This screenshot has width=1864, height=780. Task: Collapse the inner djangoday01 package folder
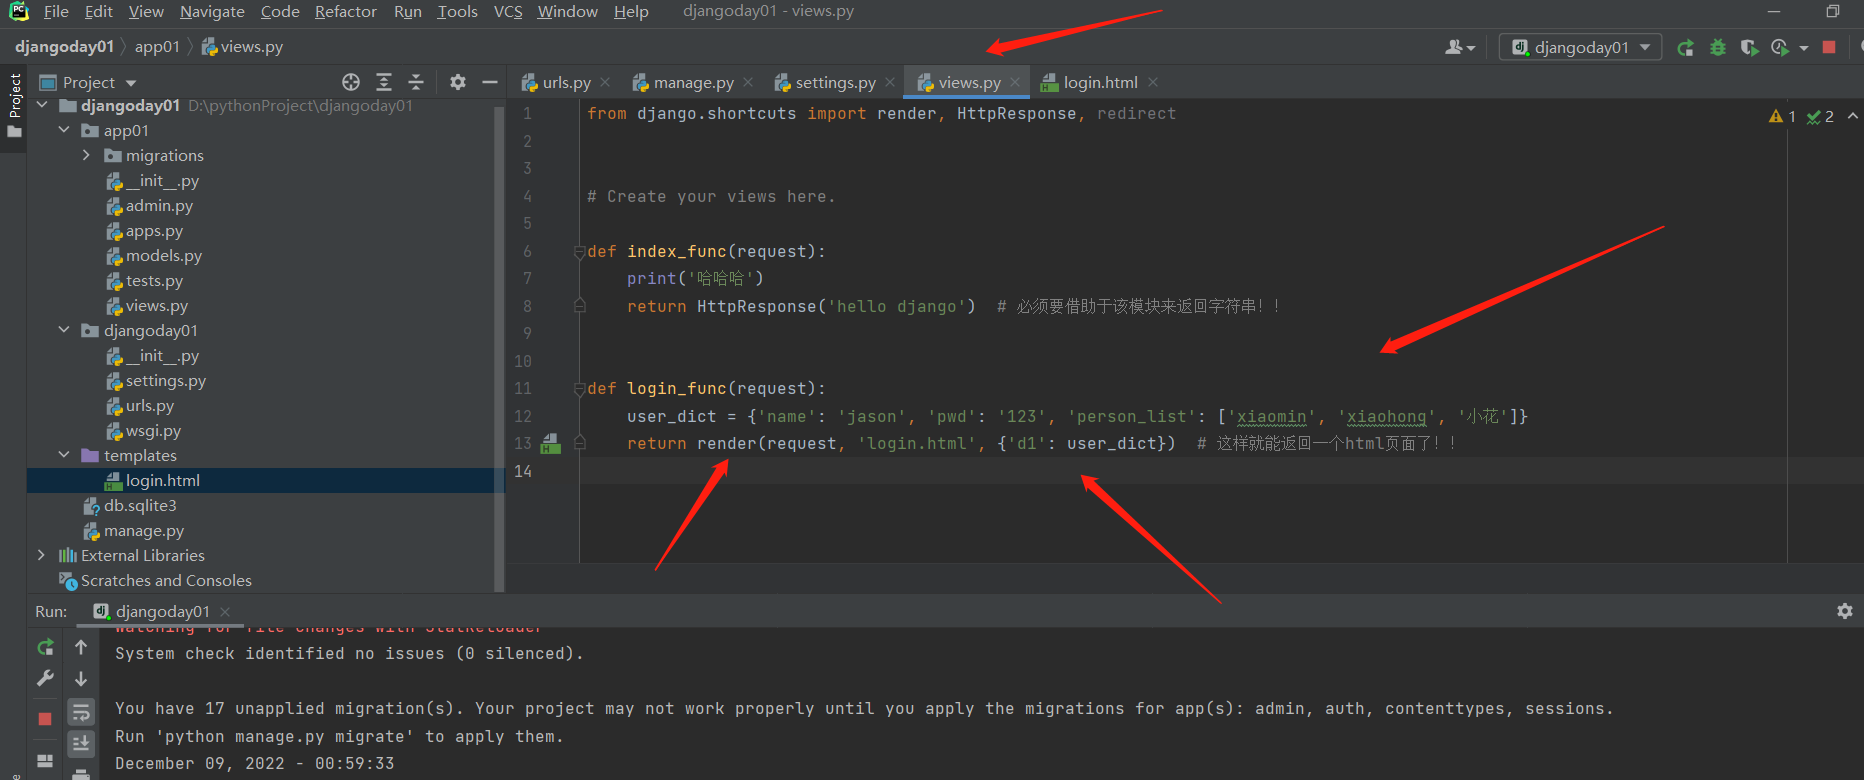(64, 330)
